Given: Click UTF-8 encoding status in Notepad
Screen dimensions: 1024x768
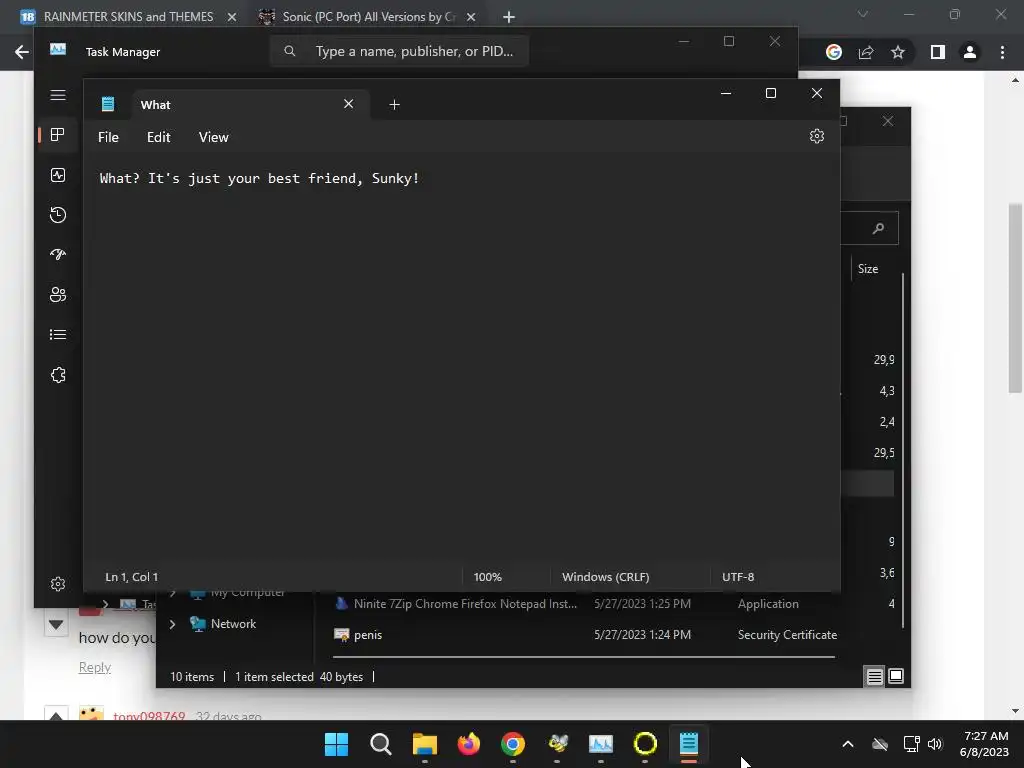Looking at the screenshot, I should 738,577.
